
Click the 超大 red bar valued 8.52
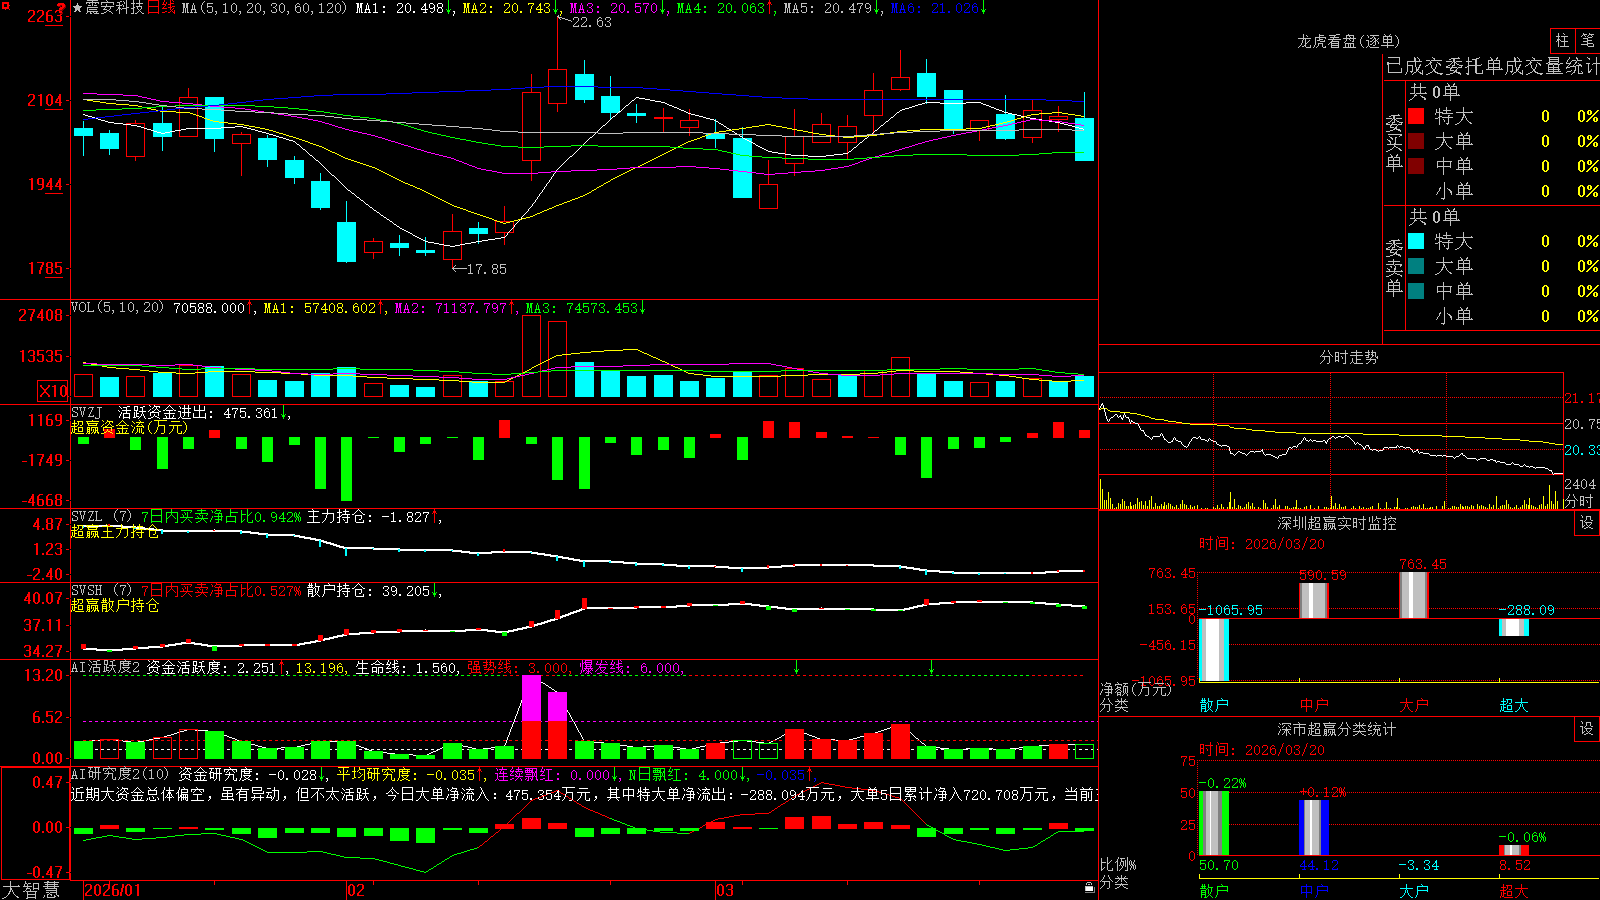[1514, 851]
